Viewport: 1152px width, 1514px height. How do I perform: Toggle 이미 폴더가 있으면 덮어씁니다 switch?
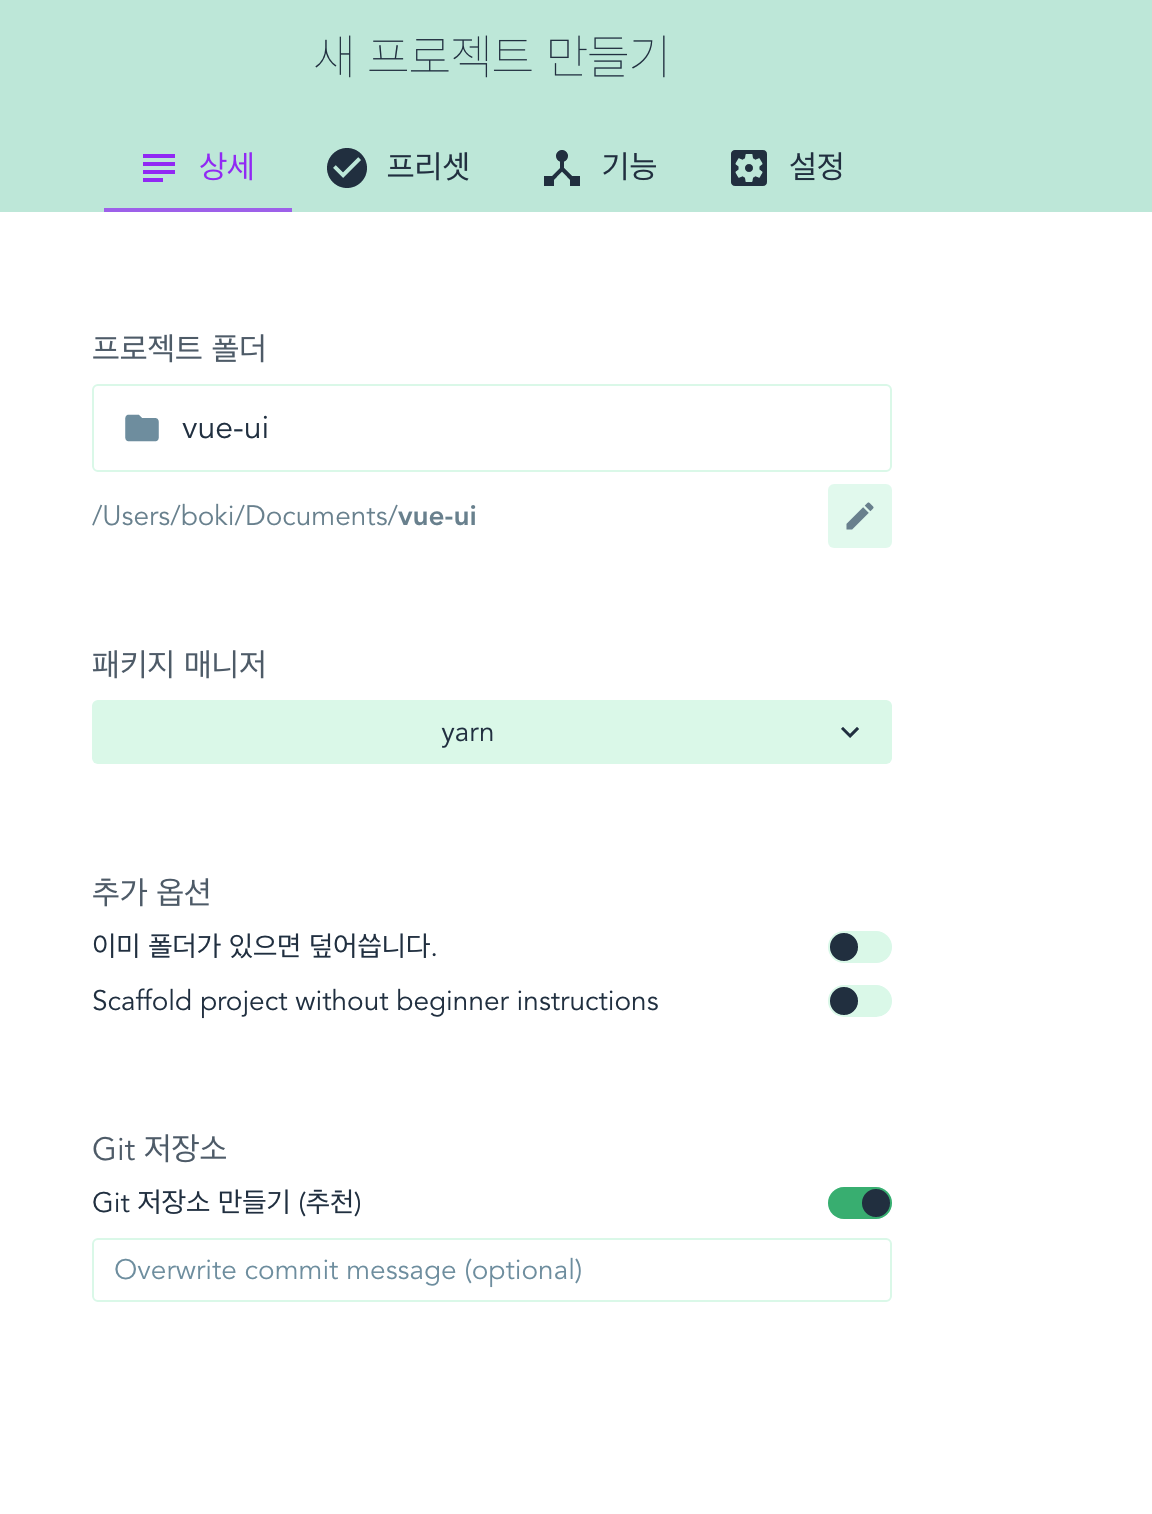(860, 946)
